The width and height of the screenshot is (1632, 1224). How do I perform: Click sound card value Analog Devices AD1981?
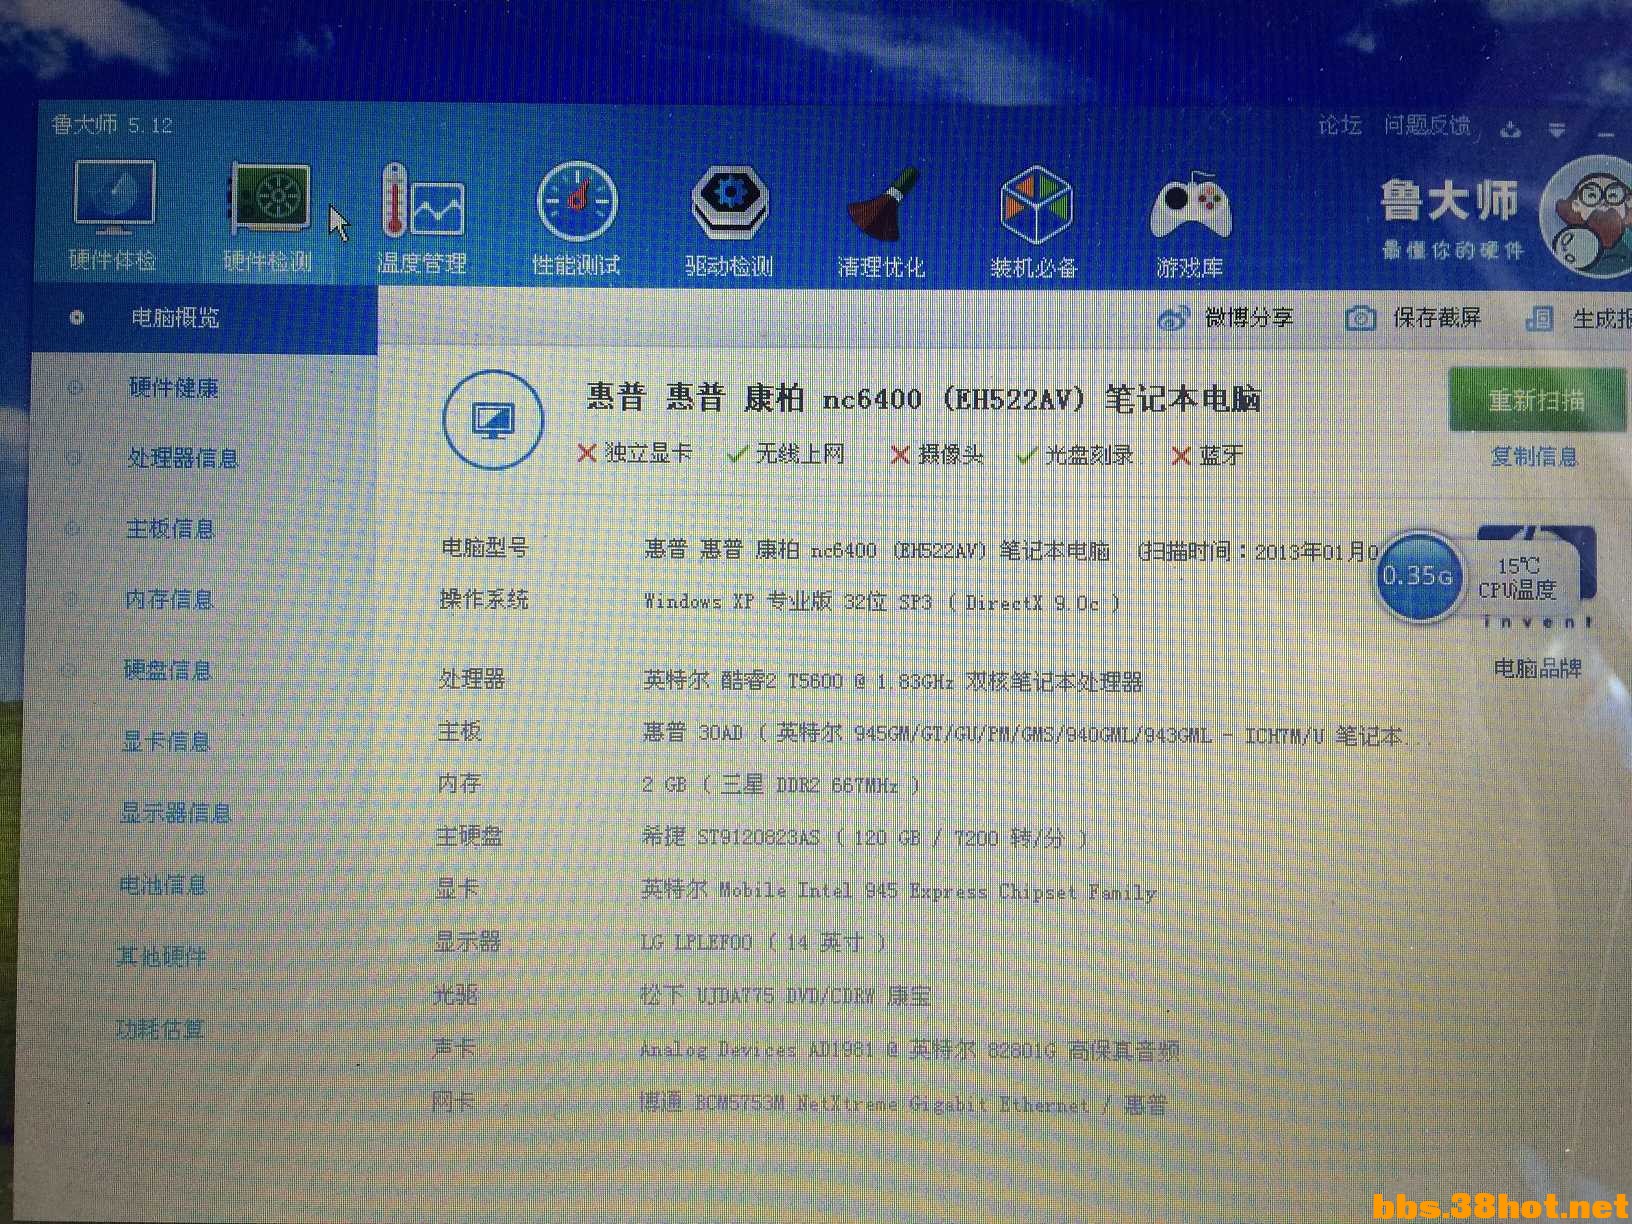point(909,1050)
